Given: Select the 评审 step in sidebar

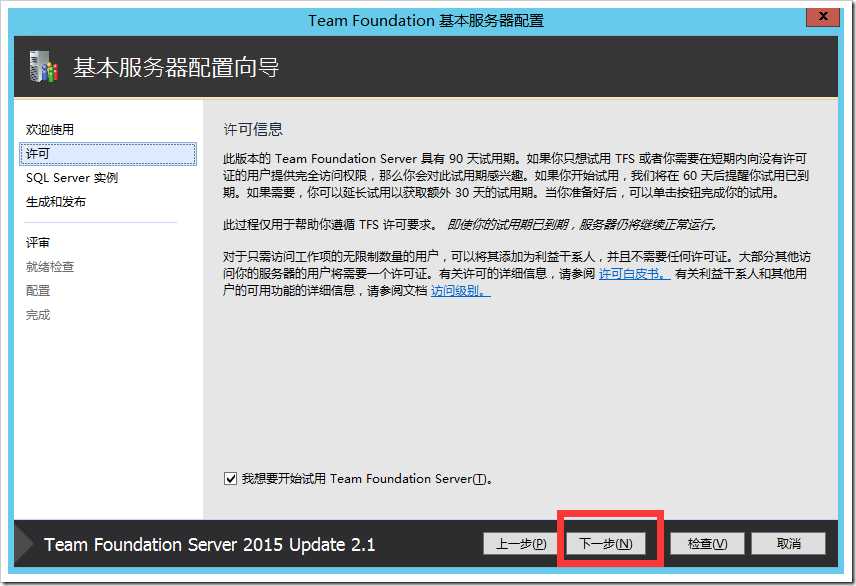Looking at the screenshot, I should [x=38, y=242].
